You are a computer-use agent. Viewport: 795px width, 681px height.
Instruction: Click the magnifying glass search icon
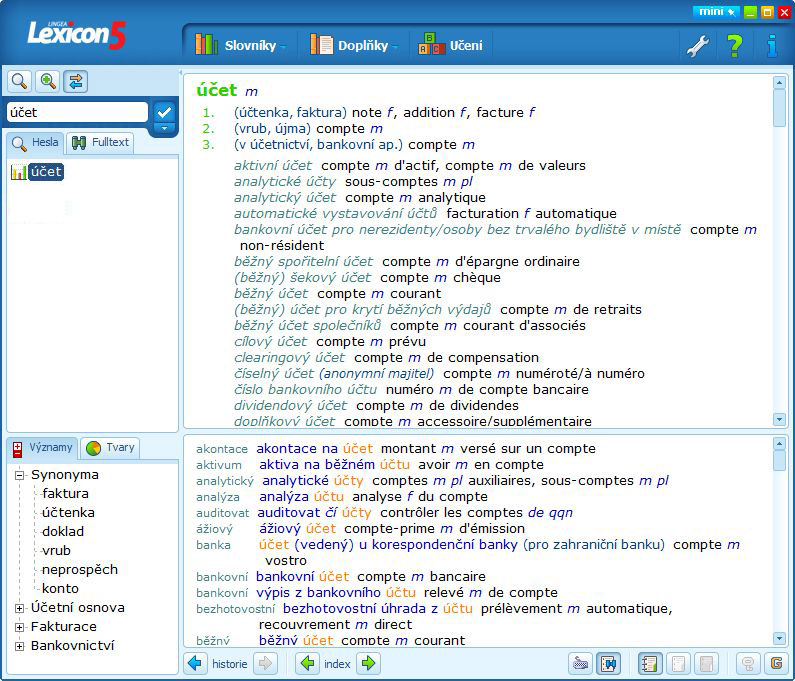[x=19, y=81]
